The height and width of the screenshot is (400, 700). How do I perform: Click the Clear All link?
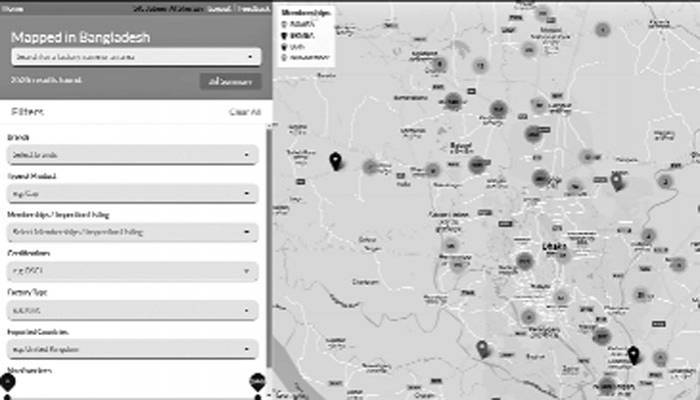245,112
